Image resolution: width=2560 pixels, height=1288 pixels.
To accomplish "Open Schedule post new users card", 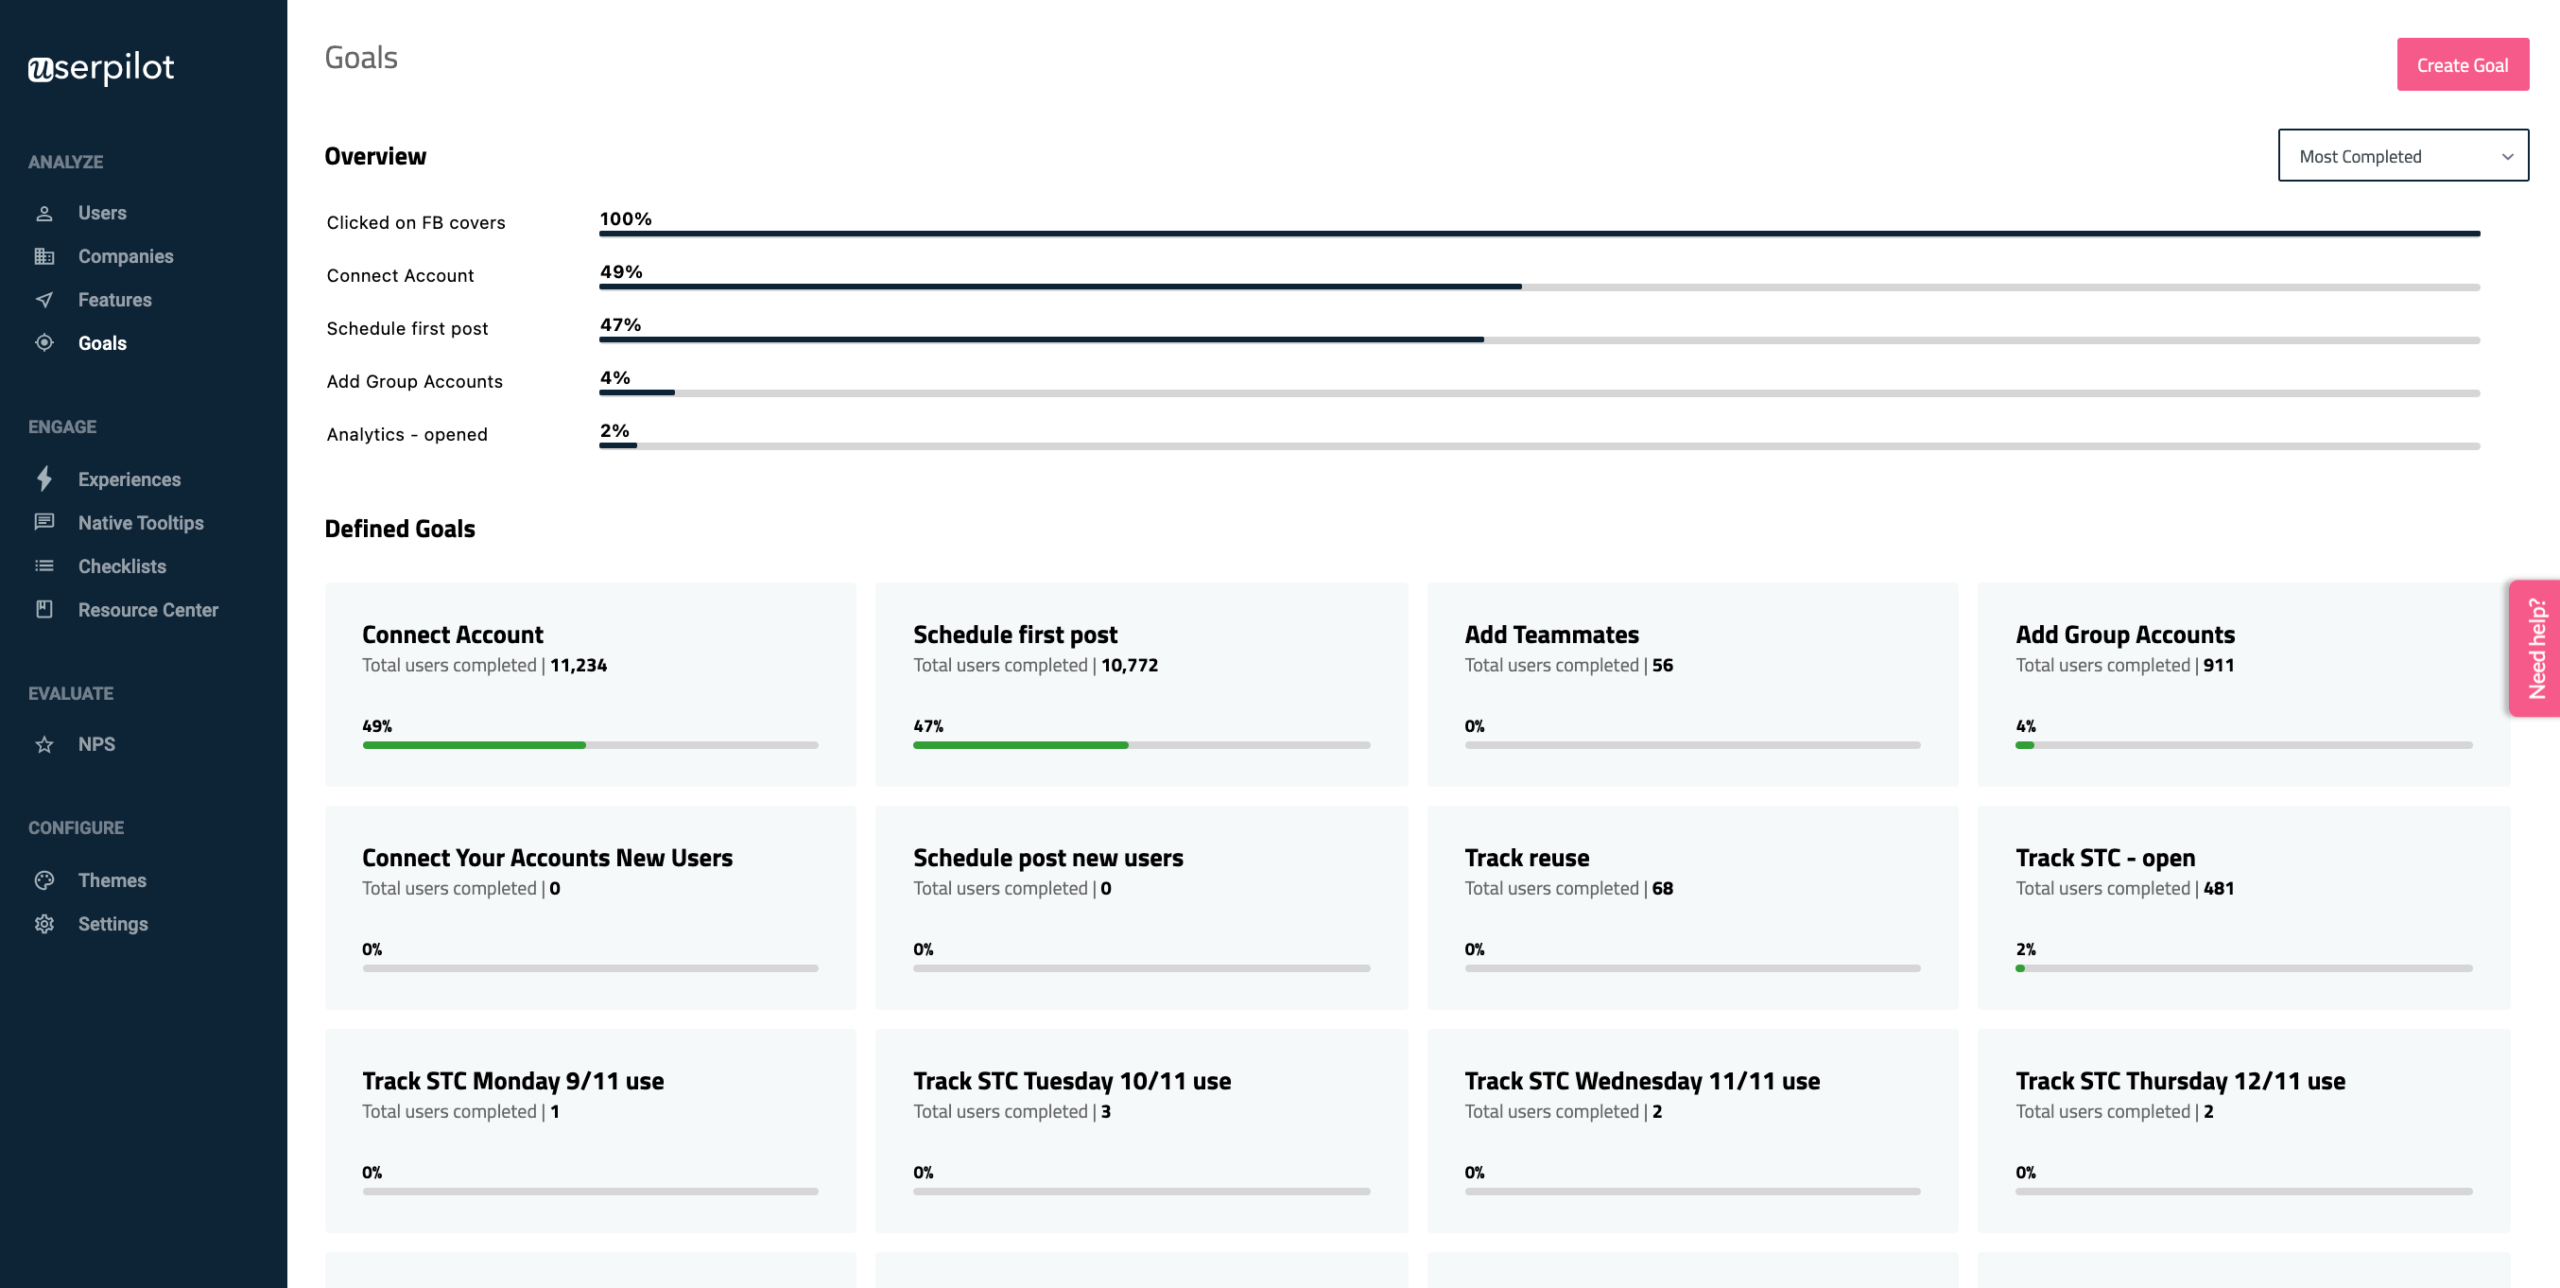I will (x=1141, y=907).
